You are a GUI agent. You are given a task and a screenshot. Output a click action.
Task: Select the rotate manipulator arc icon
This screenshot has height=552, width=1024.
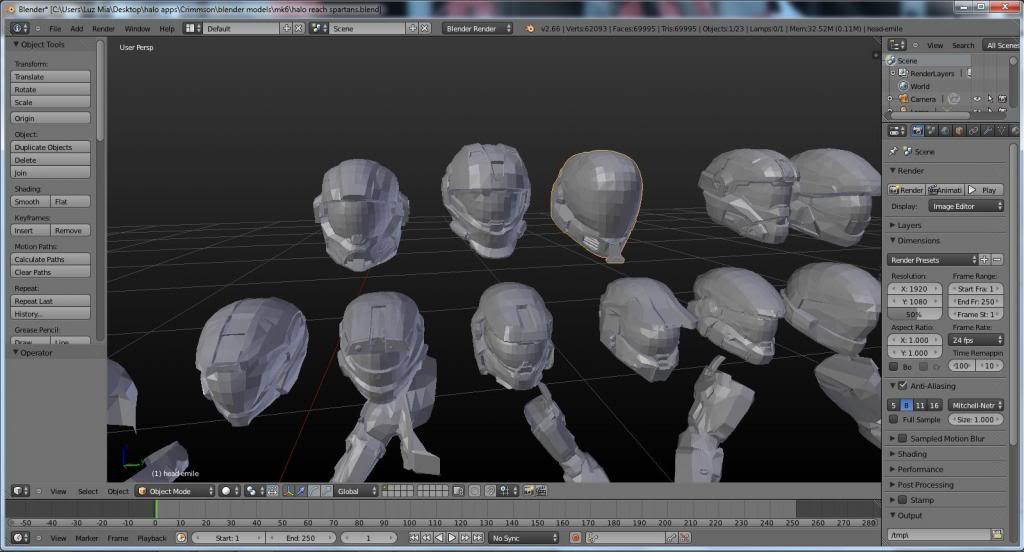tap(314, 491)
